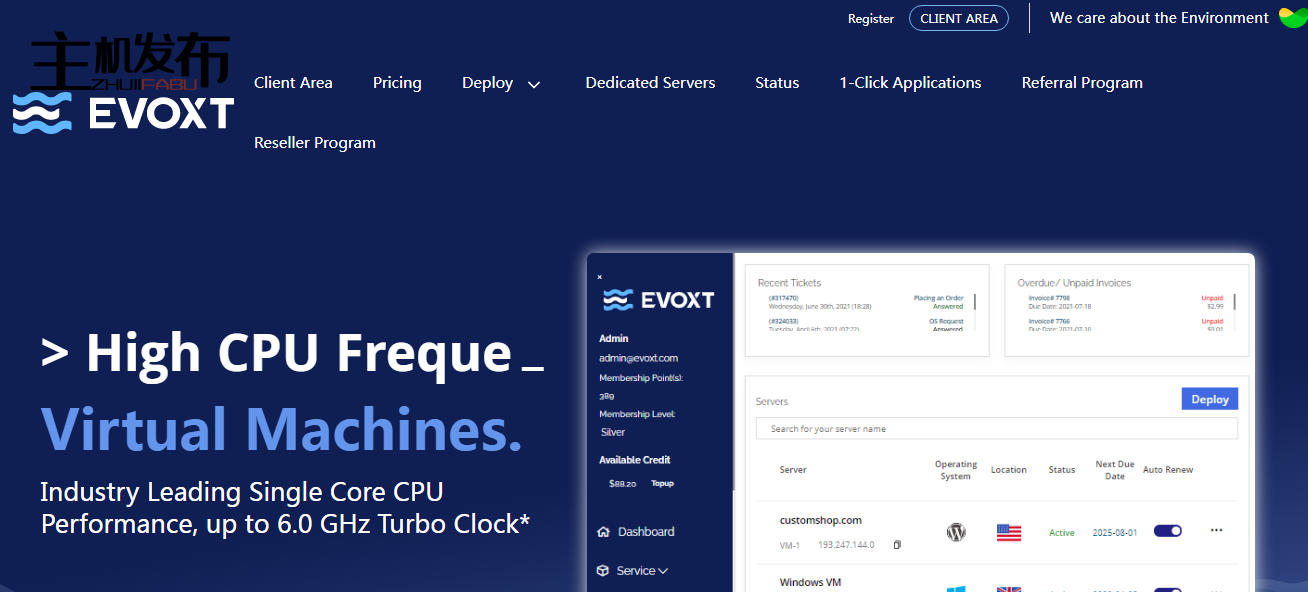Copy the customshop.com server IP address
Screen dimensions: 1308x592
pos(897,545)
